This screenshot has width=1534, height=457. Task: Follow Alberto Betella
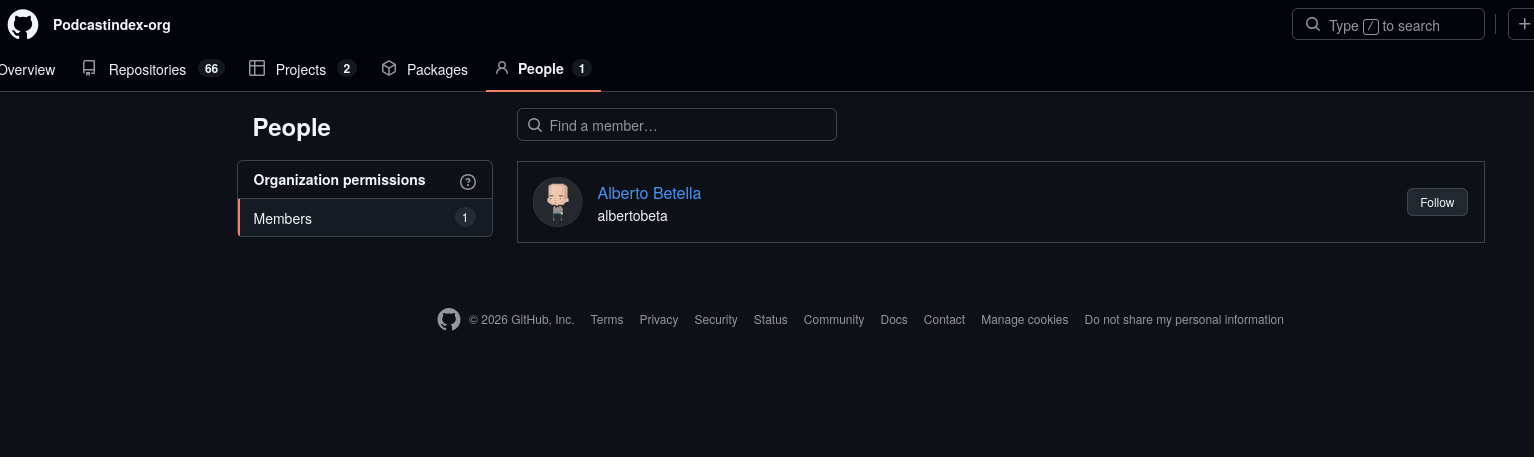coord(1437,202)
